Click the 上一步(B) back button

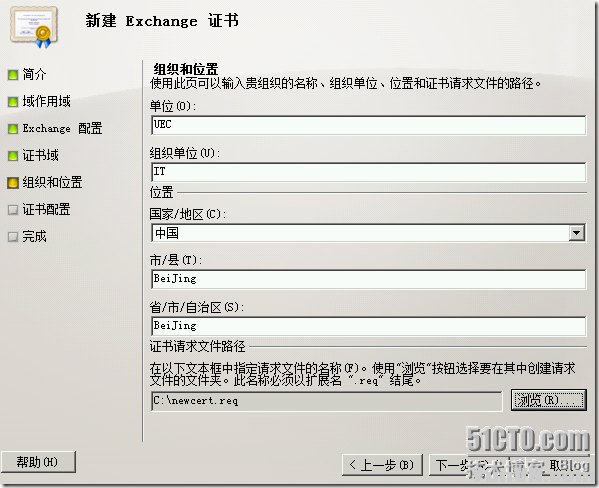(x=382, y=465)
